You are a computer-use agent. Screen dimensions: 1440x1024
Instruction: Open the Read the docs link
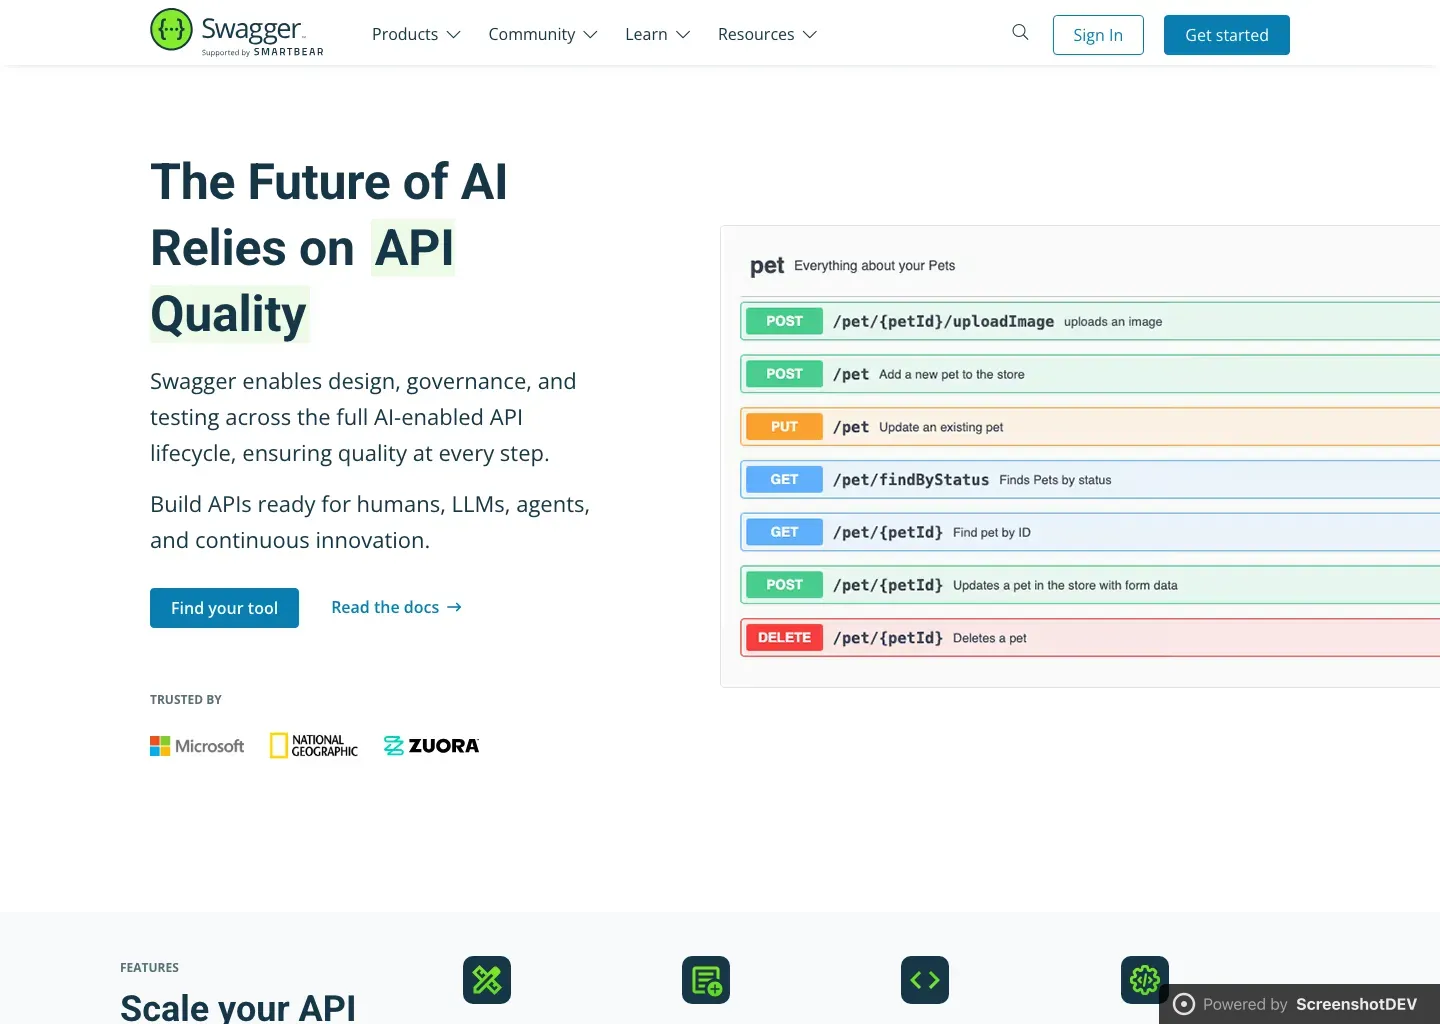point(396,607)
